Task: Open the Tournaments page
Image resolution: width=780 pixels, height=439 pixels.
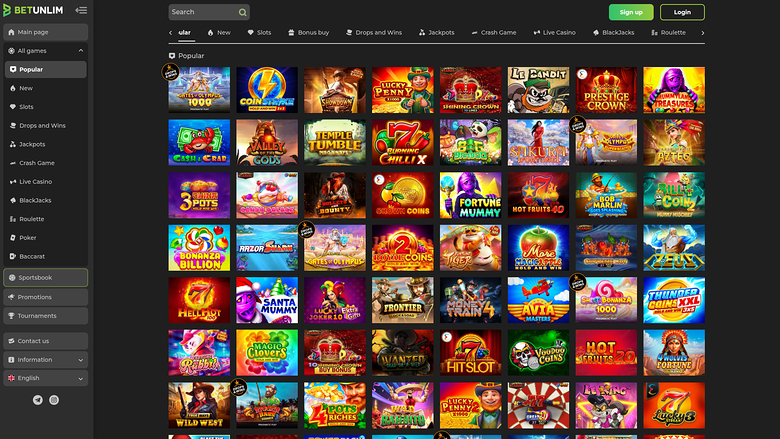Action: tap(46, 316)
